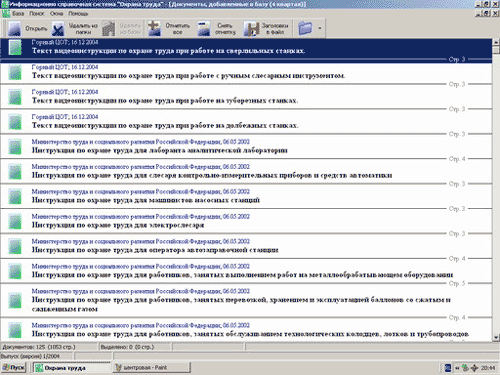Select the title about работе на сверлильных станках
This screenshot has width=500, height=375.
point(168,51)
